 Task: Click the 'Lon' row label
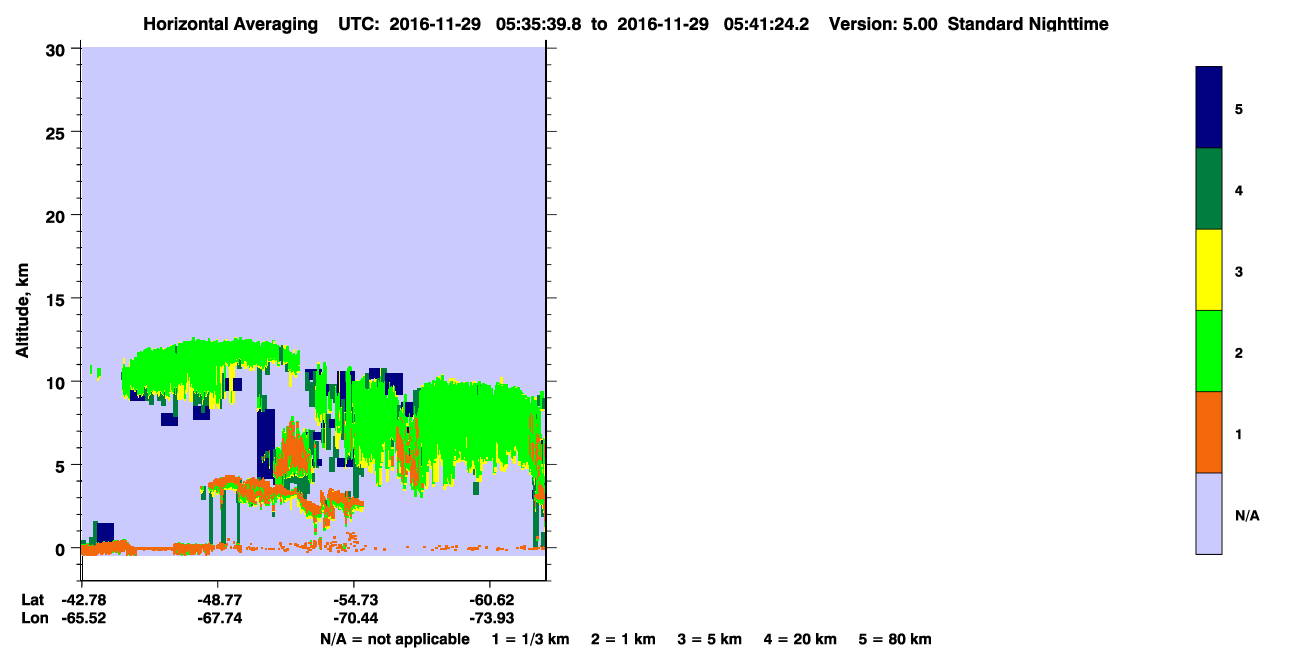[x=33, y=618]
